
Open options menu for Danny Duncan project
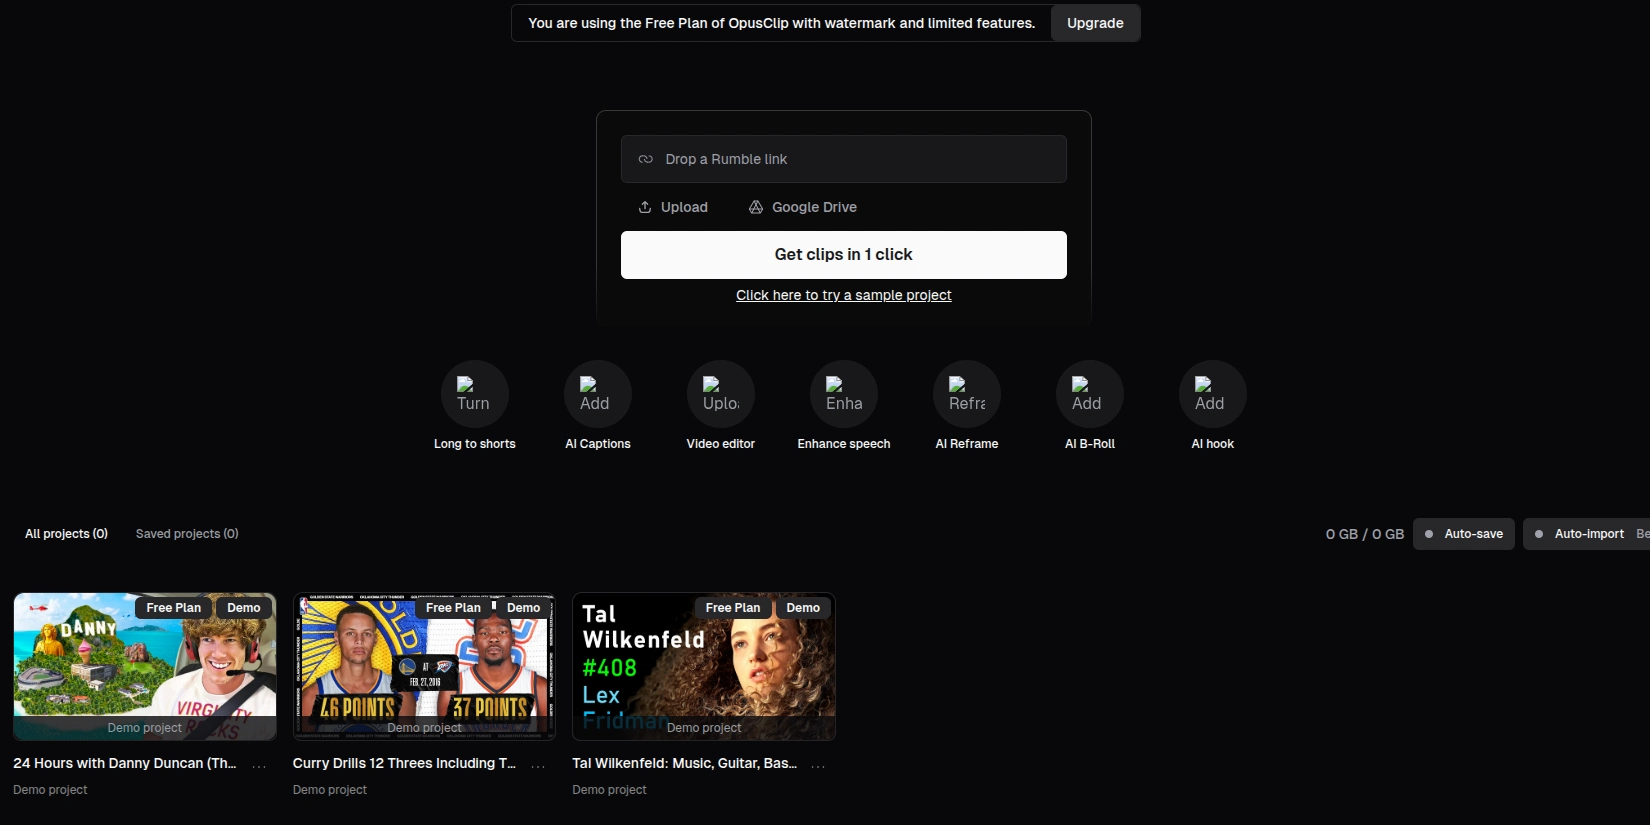click(259, 765)
